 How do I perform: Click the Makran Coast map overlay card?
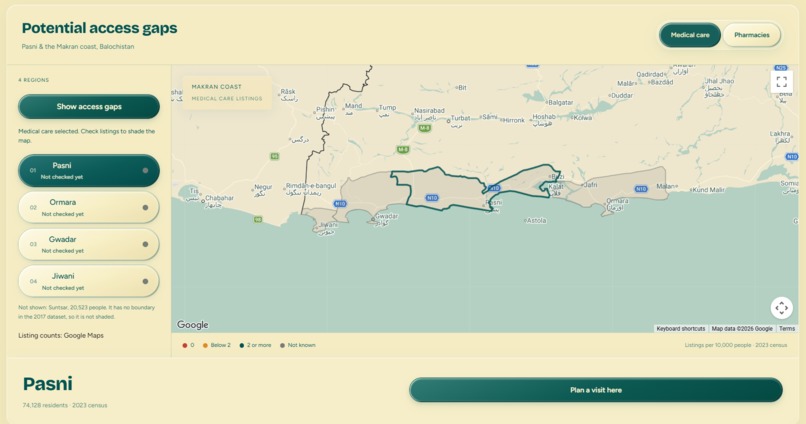pos(227,93)
